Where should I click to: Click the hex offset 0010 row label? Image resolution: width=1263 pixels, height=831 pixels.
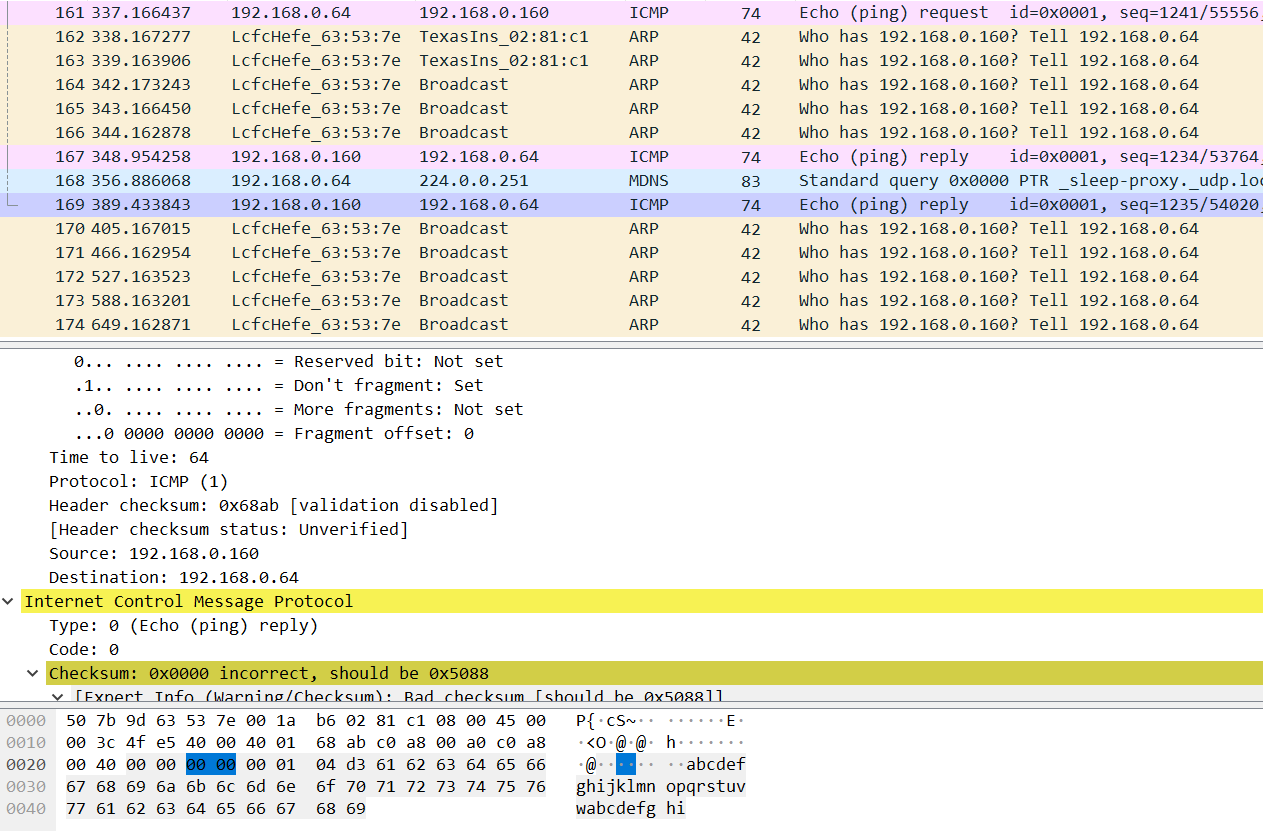26,742
